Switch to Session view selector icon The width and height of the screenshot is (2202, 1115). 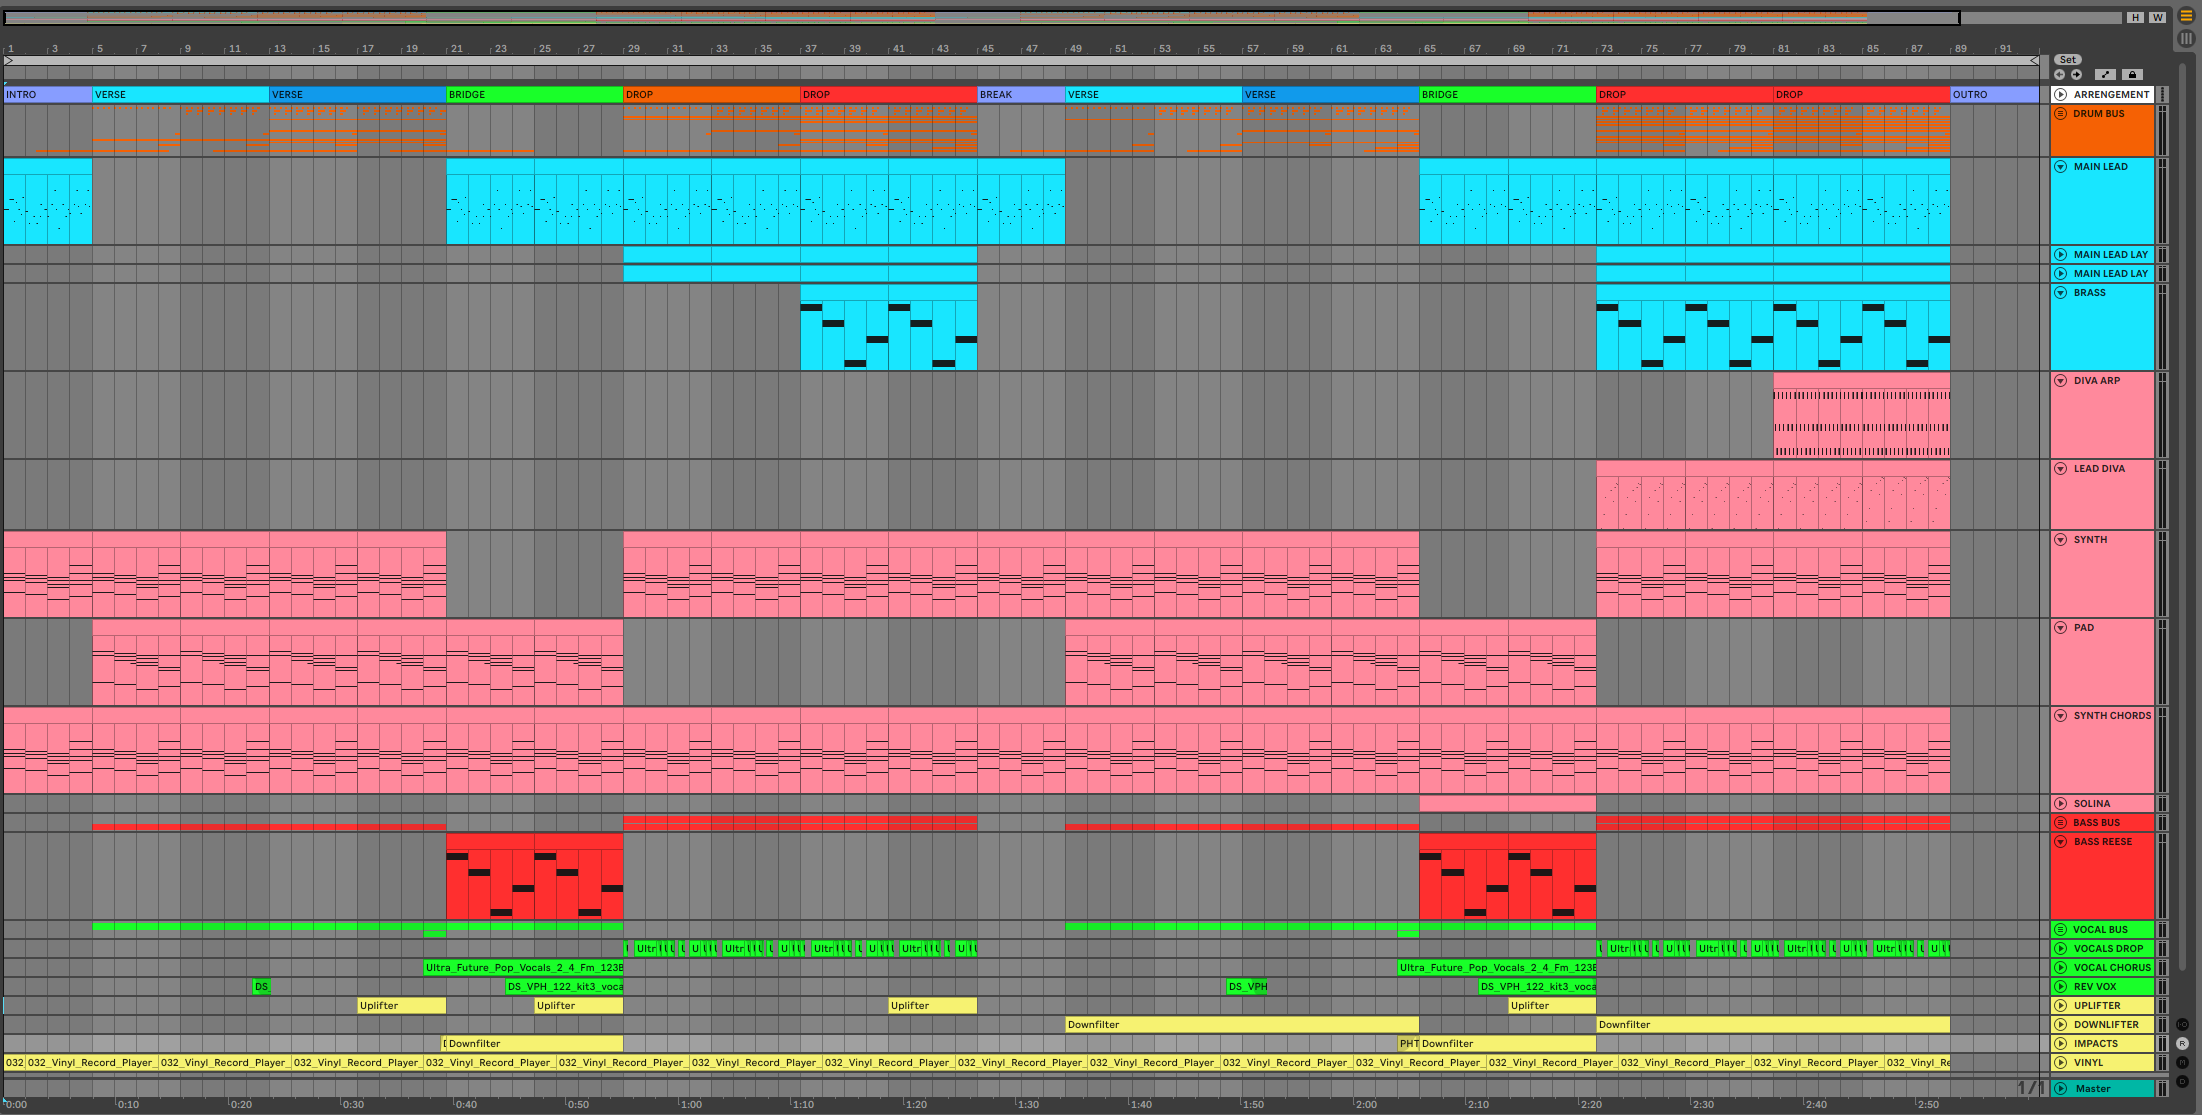(x=2186, y=38)
